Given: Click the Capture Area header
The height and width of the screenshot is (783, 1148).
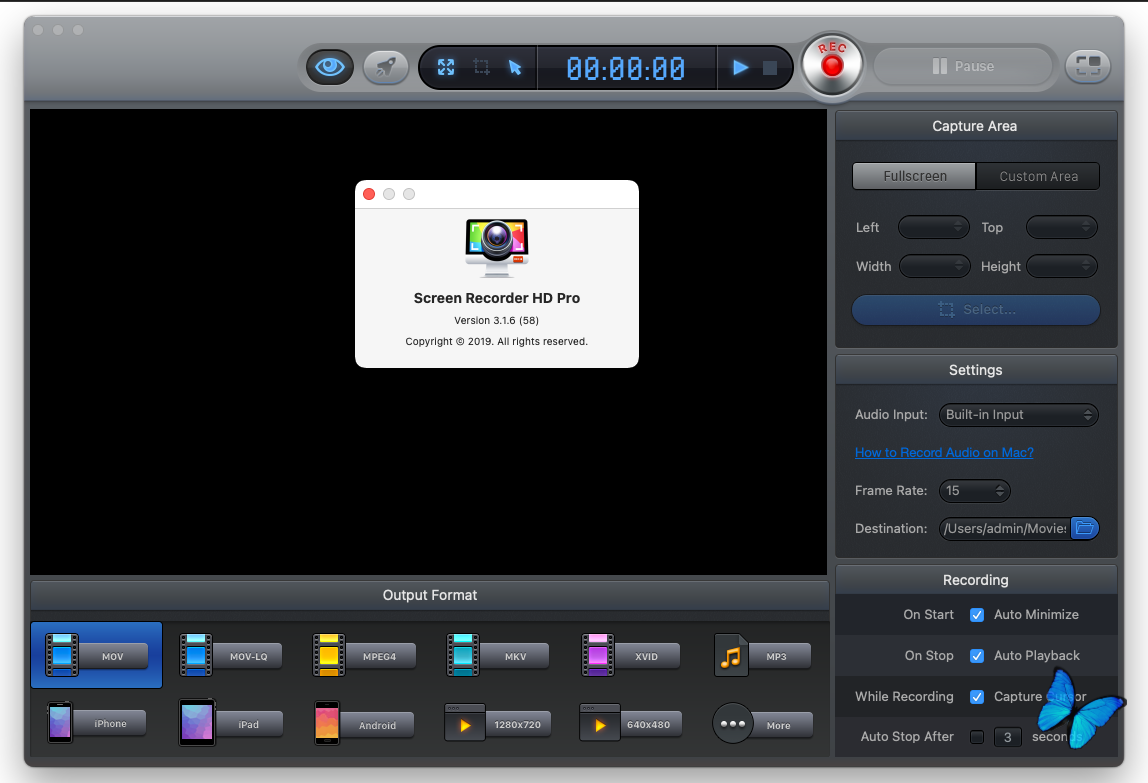Looking at the screenshot, I should tap(975, 126).
